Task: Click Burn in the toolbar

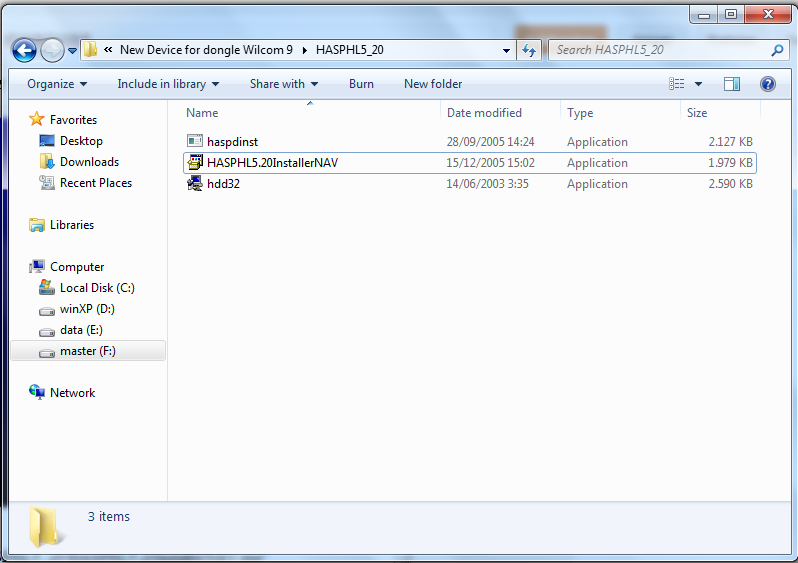Action: pos(361,84)
